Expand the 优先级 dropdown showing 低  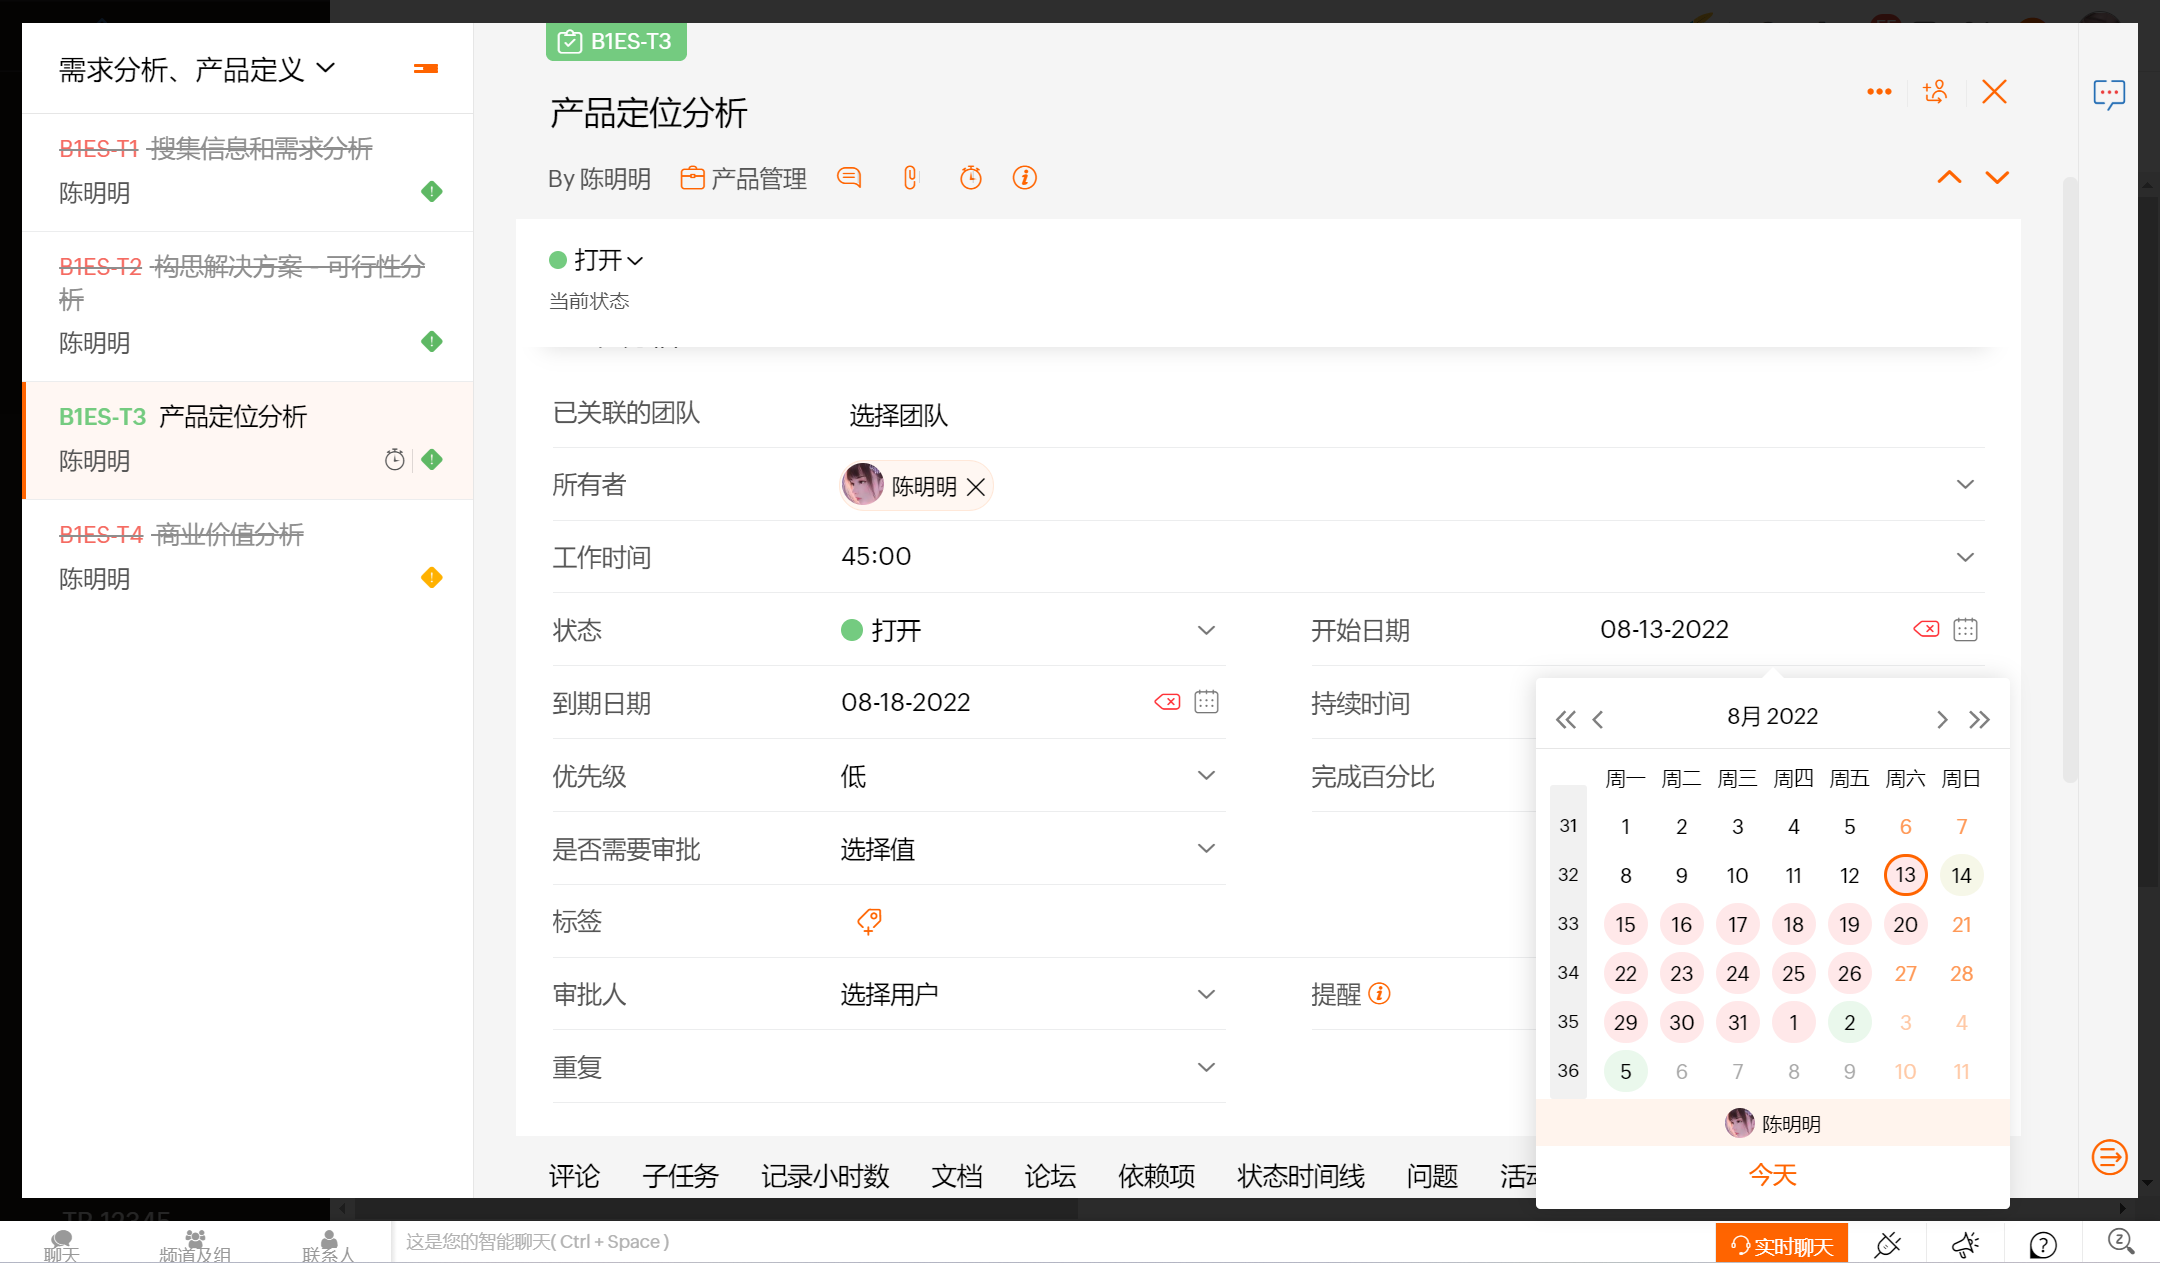click(1206, 776)
